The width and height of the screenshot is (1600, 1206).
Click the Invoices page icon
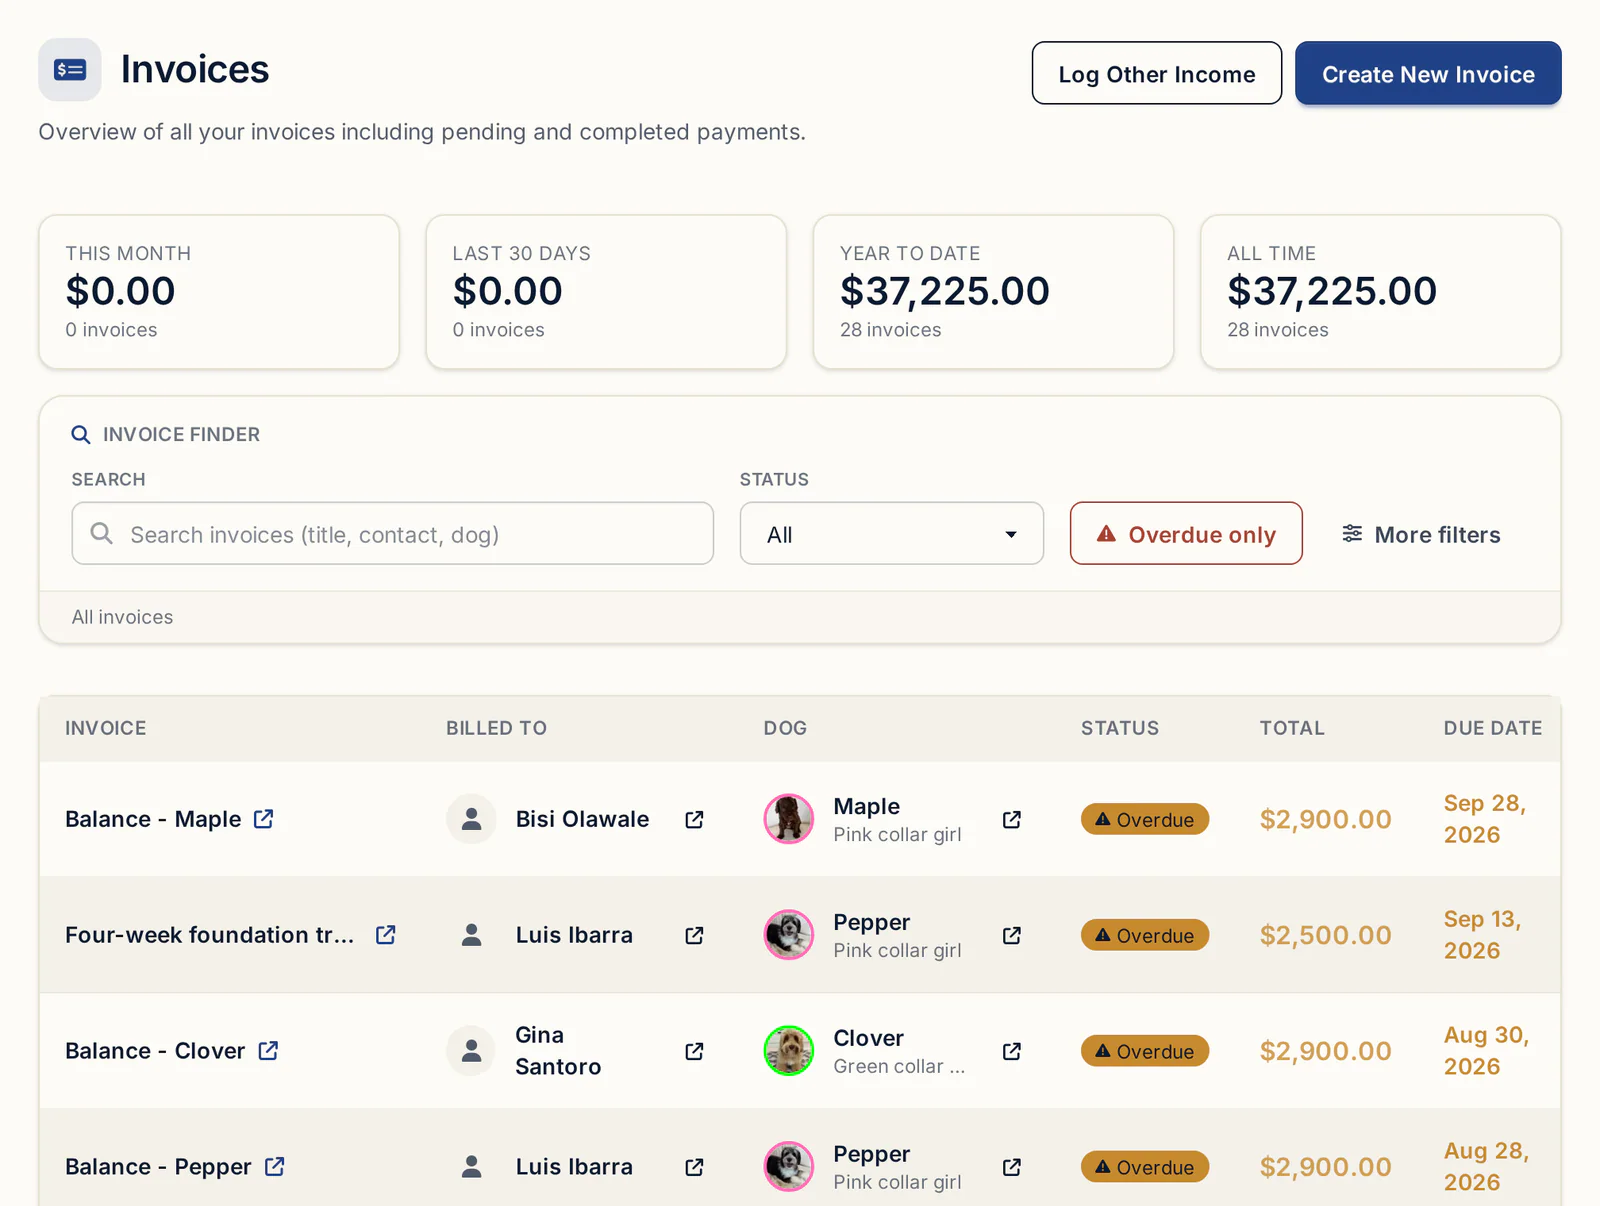(x=70, y=70)
